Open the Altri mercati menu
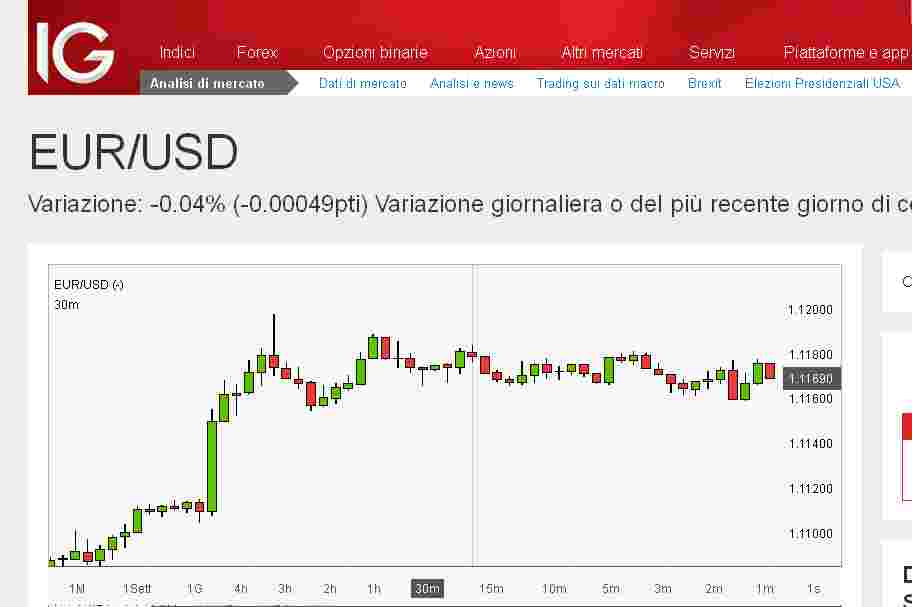The height and width of the screenshot is (607, 912). coord(602,52)
